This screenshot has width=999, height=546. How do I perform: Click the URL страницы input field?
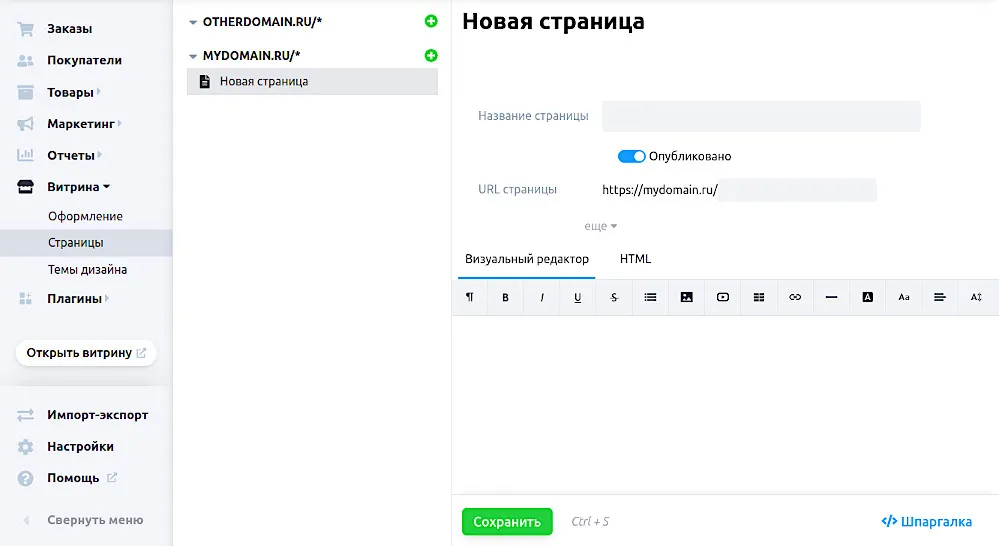(x=797, y=190)
